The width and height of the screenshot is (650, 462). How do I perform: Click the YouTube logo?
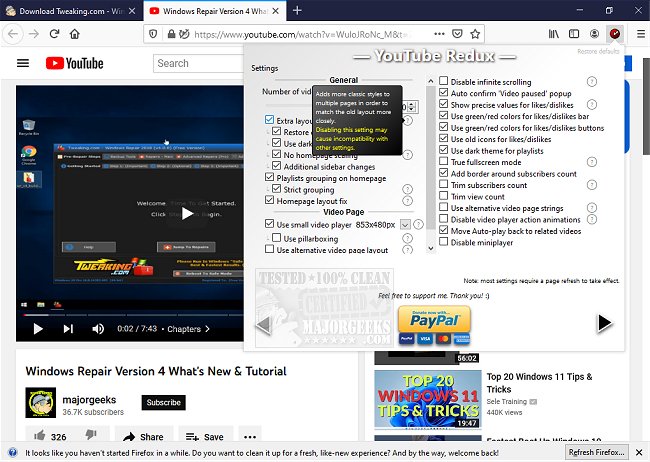point(75,63)
